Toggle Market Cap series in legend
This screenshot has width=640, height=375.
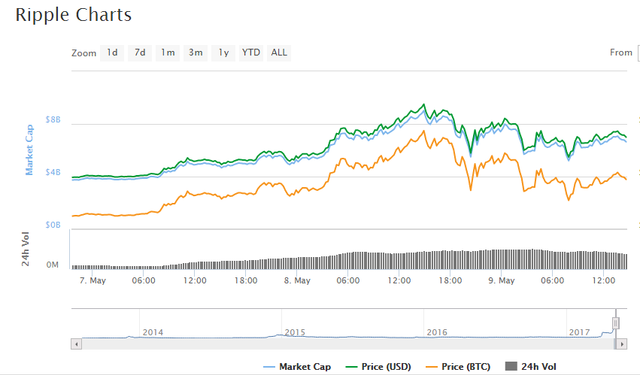click(297, 367)
